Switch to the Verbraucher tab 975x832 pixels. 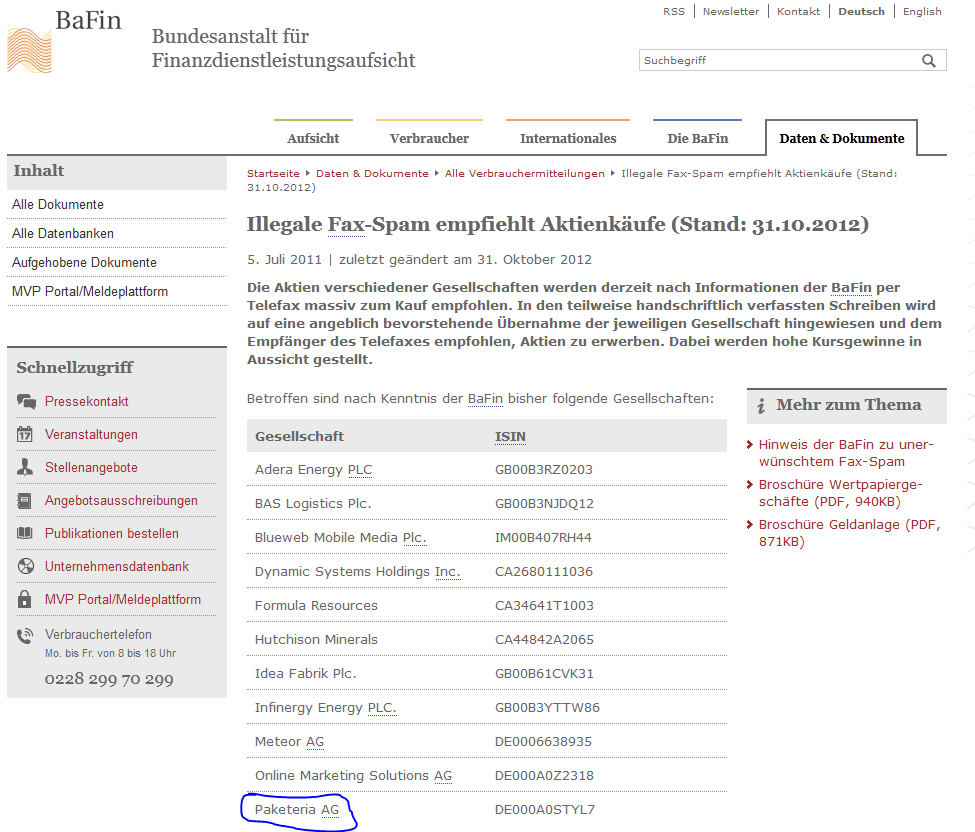pos(428,138)
